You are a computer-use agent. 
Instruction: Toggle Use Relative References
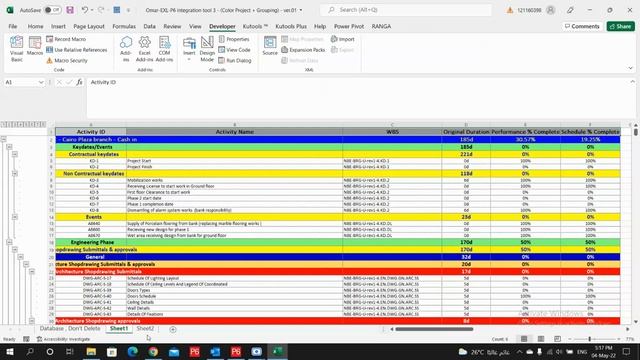click(77, 50)
